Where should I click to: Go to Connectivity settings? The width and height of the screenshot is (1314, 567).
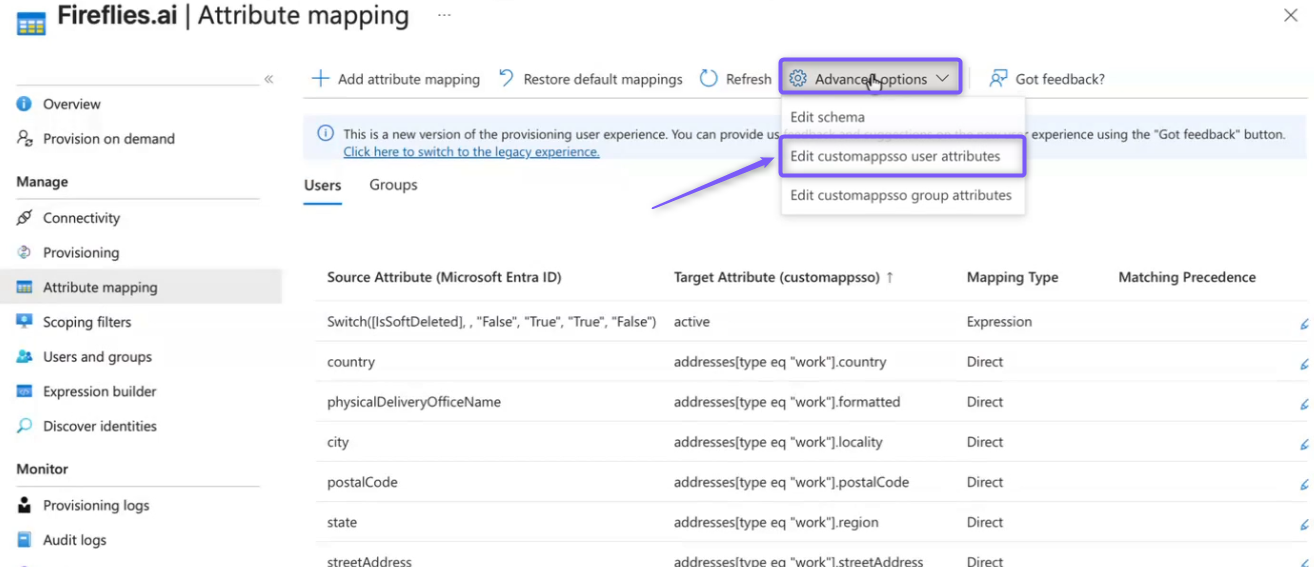click(x=81, y=217)
